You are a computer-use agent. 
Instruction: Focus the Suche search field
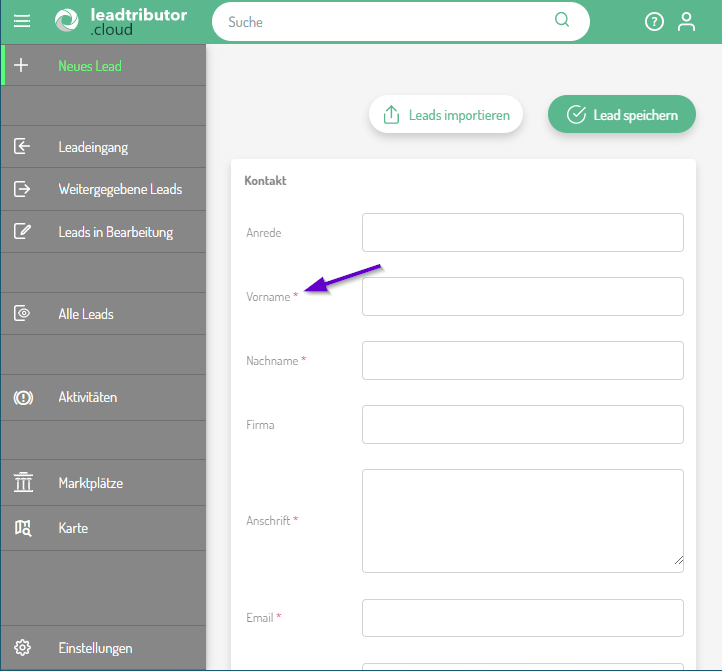tap(390, 21)
